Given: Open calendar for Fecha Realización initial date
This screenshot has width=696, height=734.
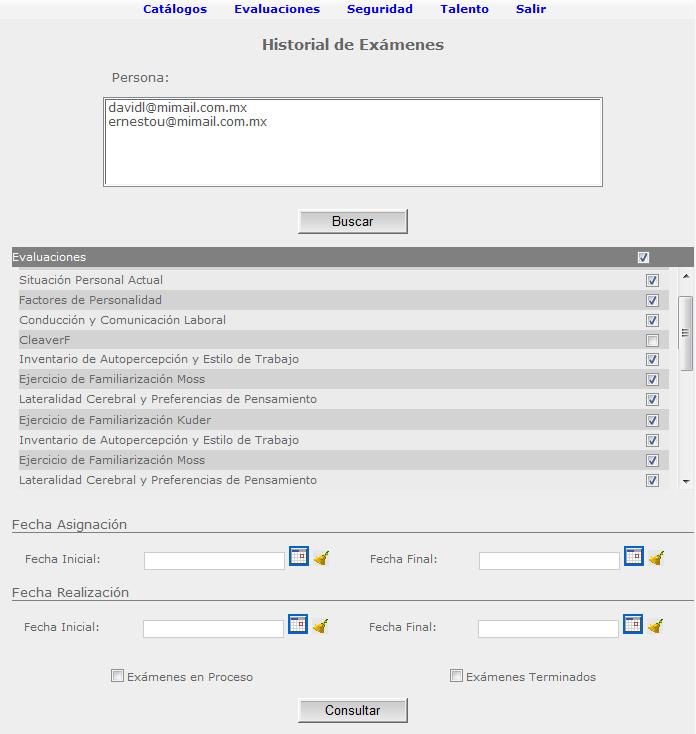Looking at the screenshot, I should click(x=298, y=624).
